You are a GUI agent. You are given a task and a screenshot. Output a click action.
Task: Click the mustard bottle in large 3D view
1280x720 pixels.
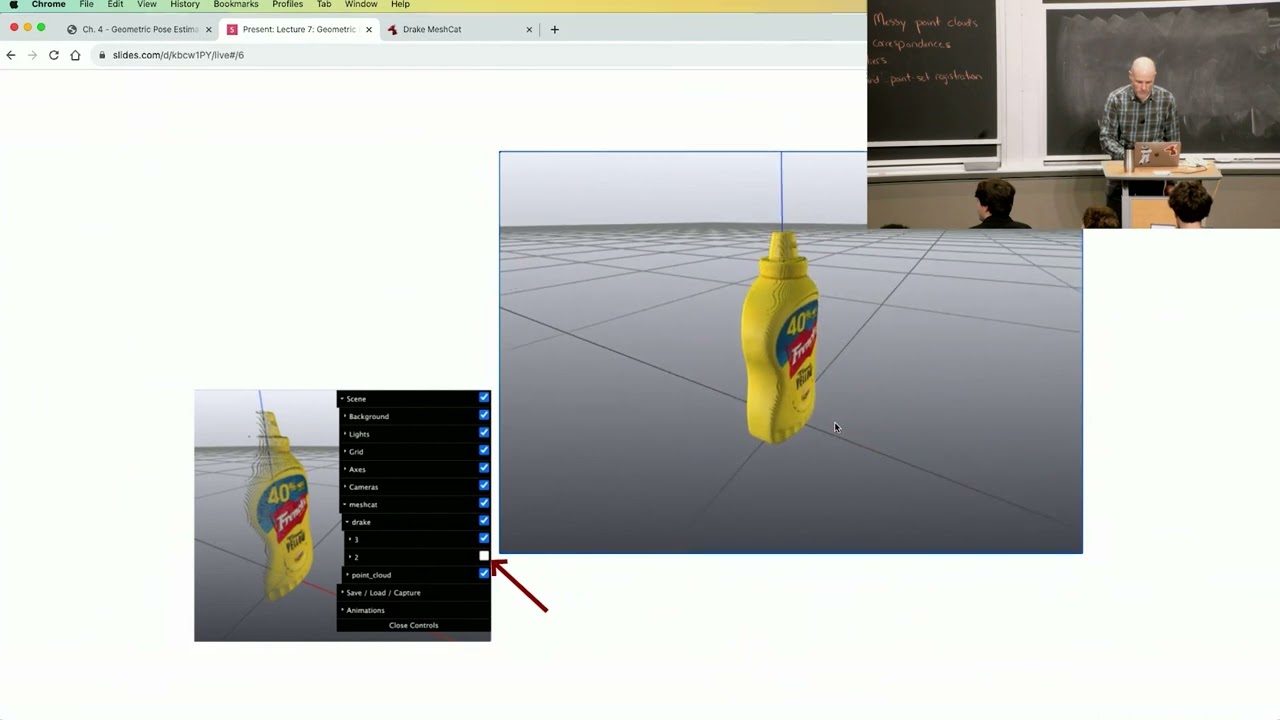[x=781, y=337]
